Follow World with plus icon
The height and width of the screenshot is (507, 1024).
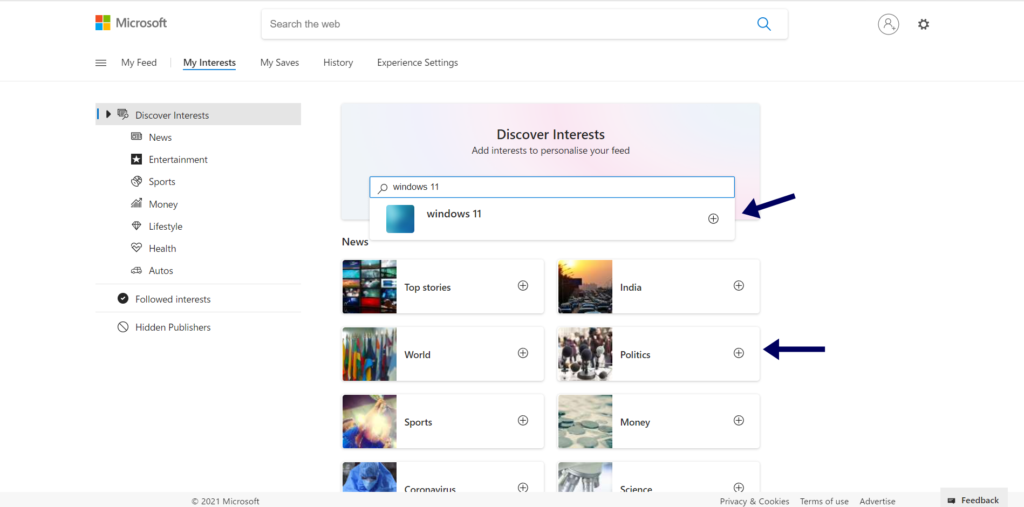tap(523, 353)
